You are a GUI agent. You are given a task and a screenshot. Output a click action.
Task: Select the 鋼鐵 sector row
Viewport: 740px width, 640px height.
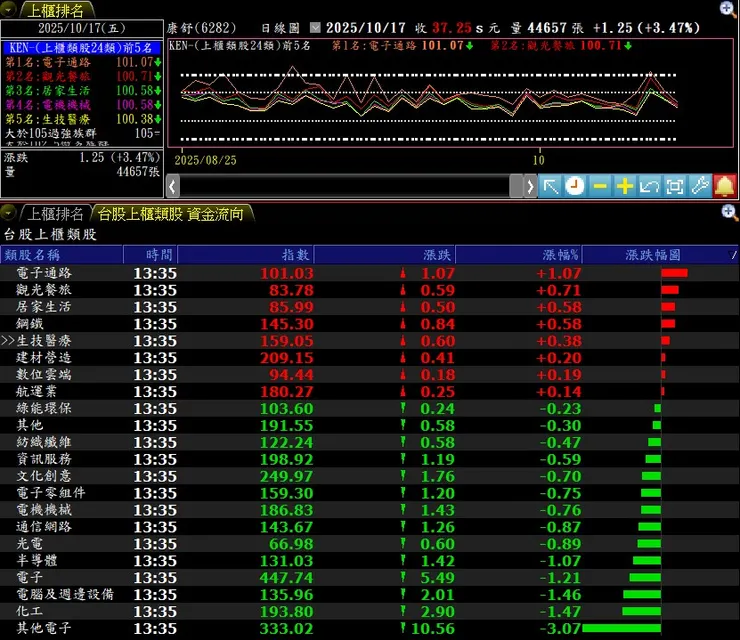(x=370, y=324)
